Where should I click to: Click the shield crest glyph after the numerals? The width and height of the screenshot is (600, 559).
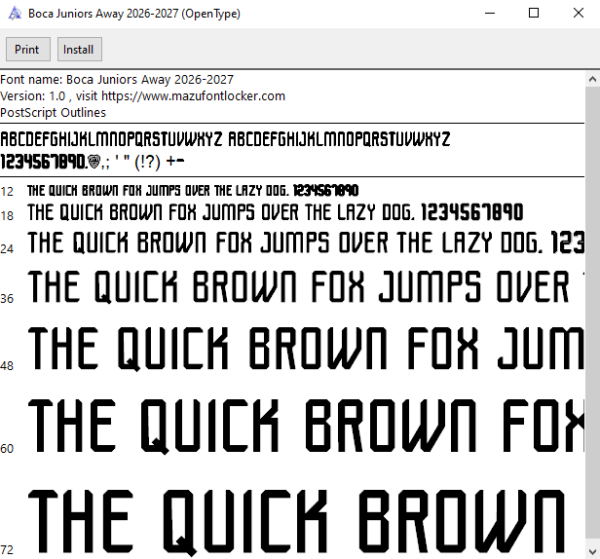94,162
